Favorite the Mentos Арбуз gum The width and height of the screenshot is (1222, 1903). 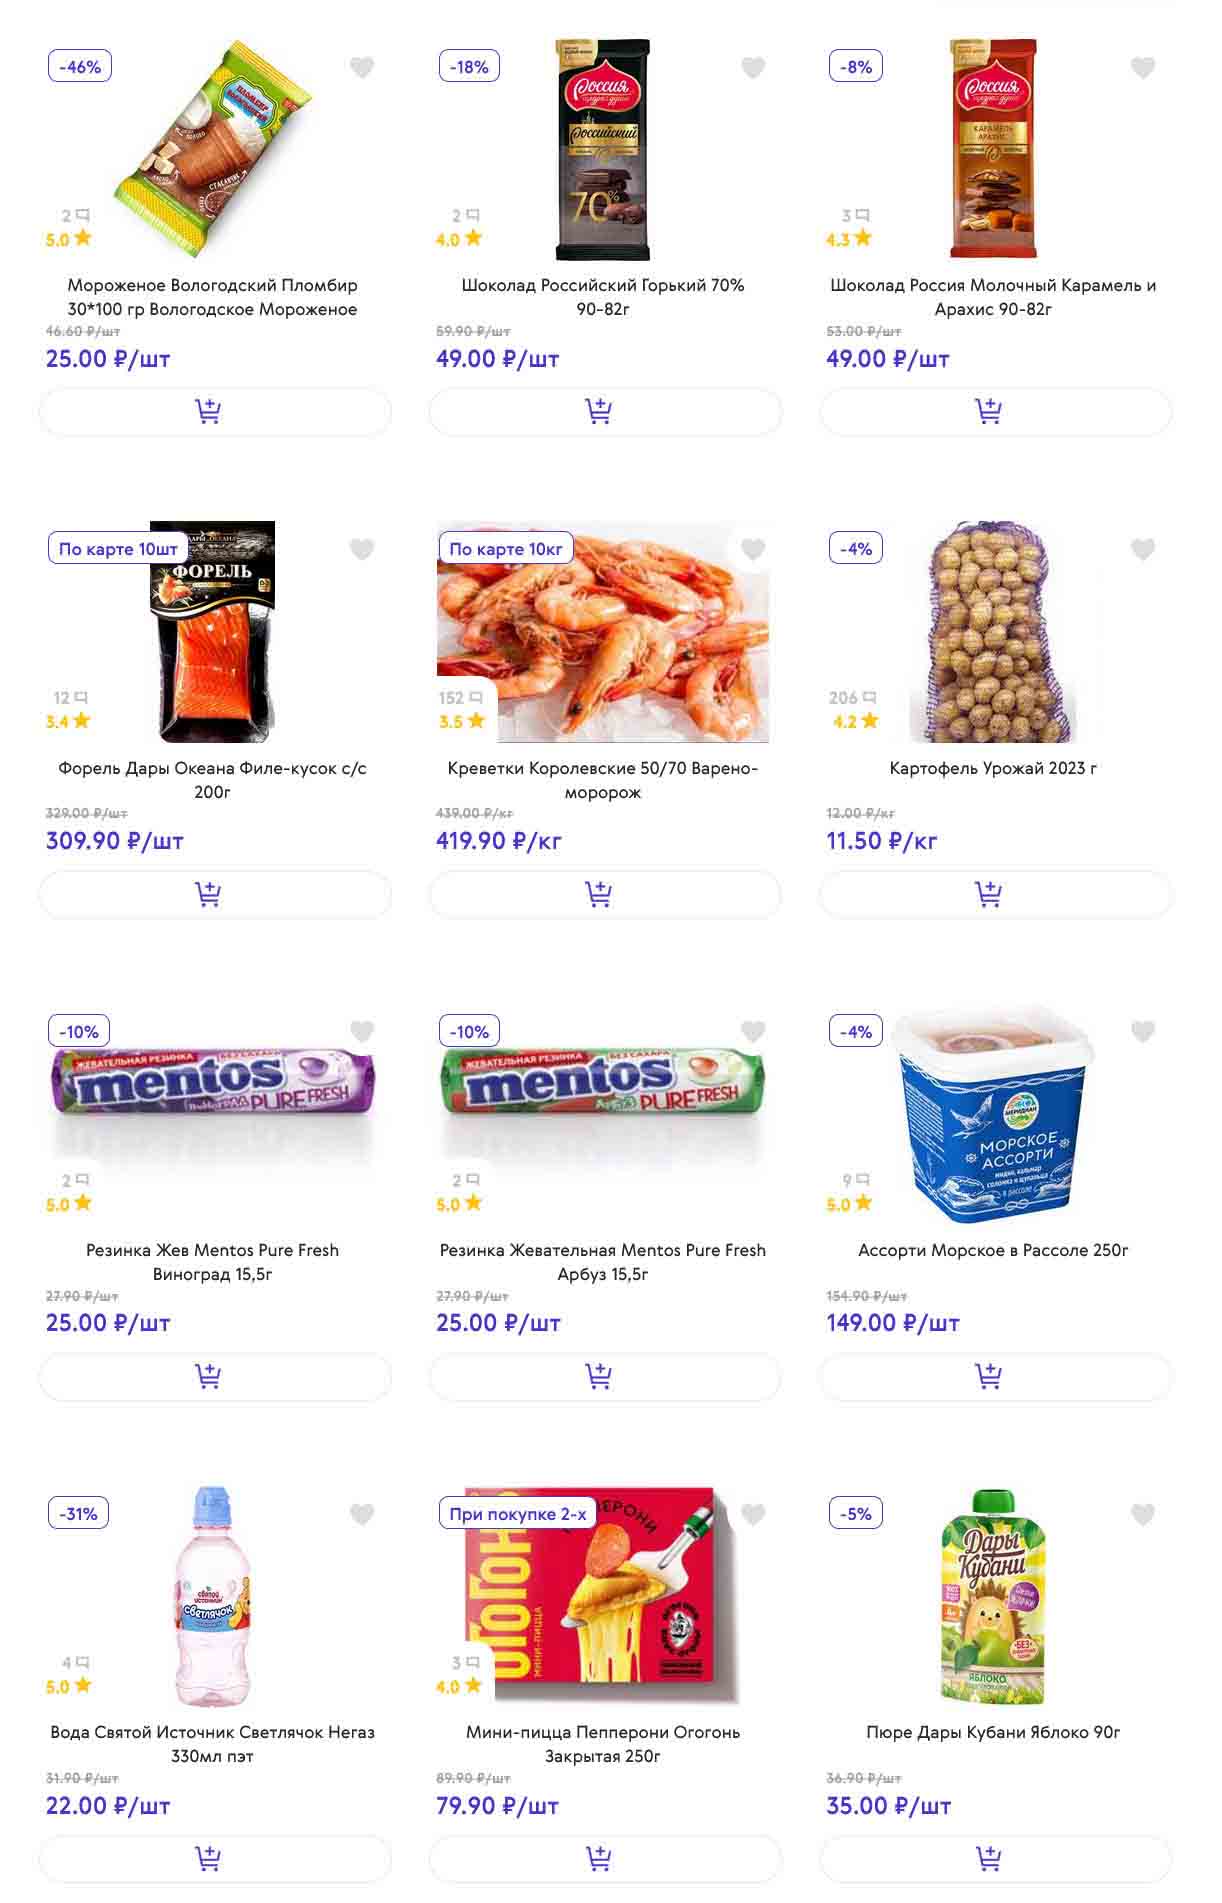pyautogui.click(x=753, y=1032)
